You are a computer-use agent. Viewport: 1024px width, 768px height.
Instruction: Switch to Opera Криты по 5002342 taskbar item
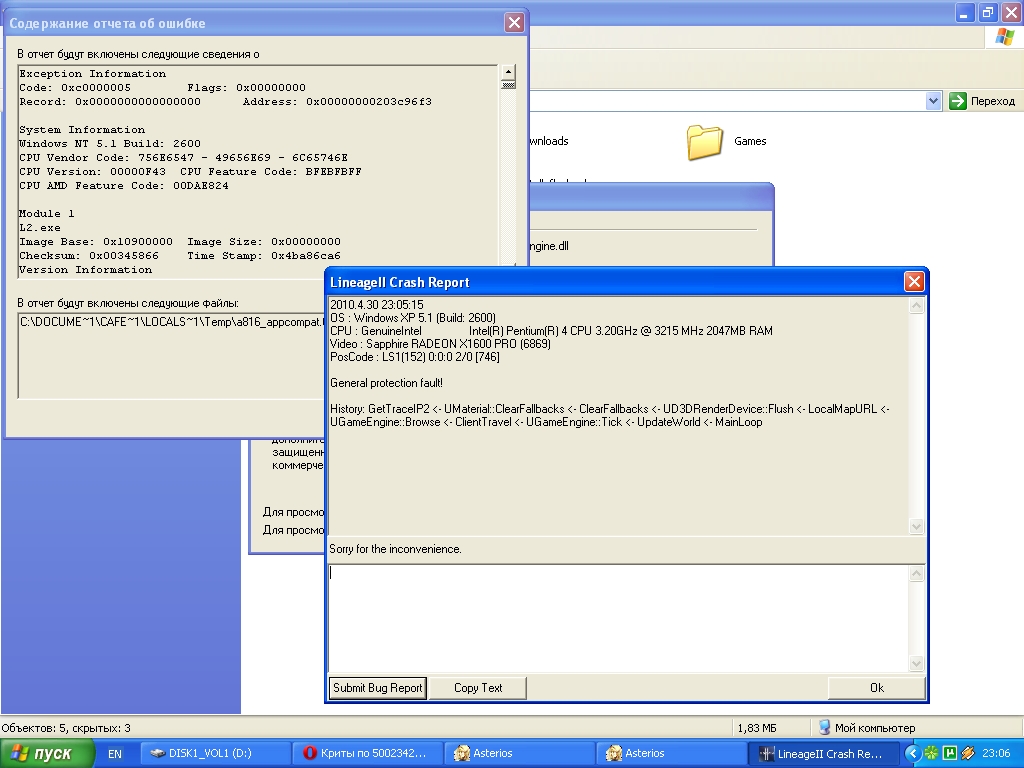(368, 753)
